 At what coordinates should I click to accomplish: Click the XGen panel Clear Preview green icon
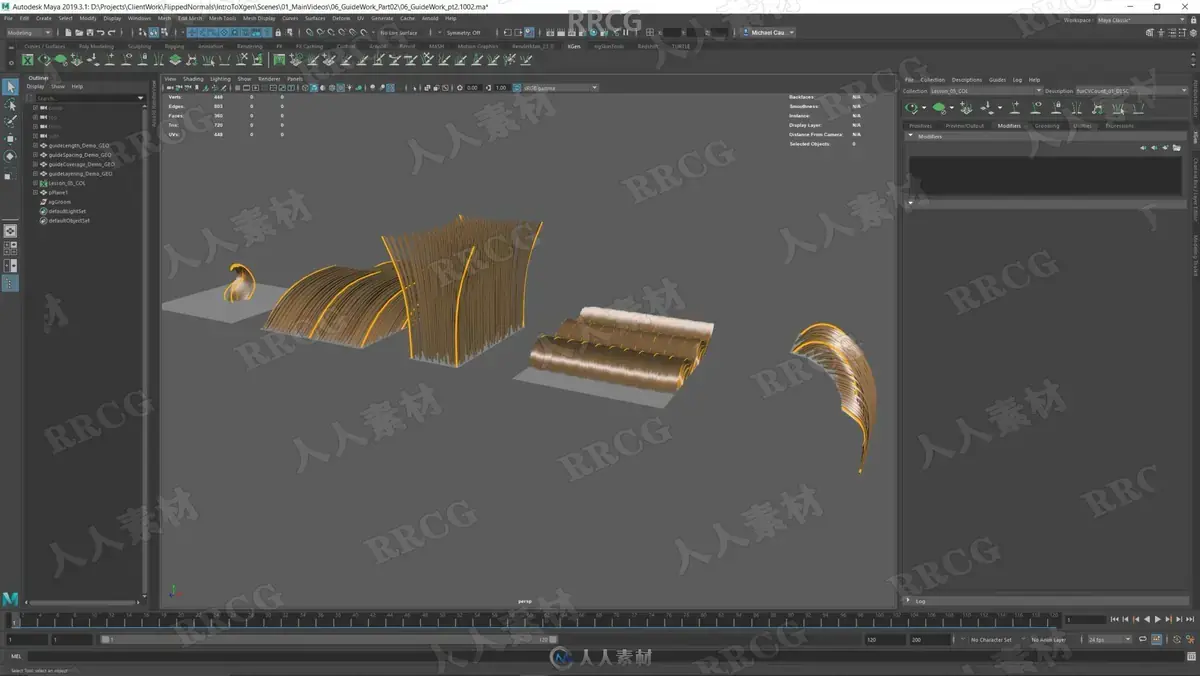tap(939, 107)
